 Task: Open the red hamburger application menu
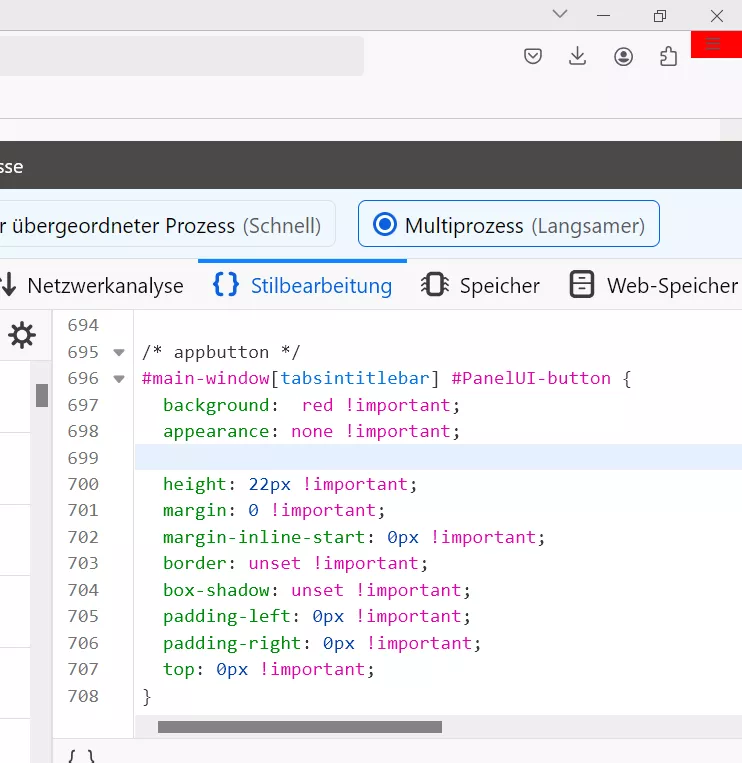[714, 44]
